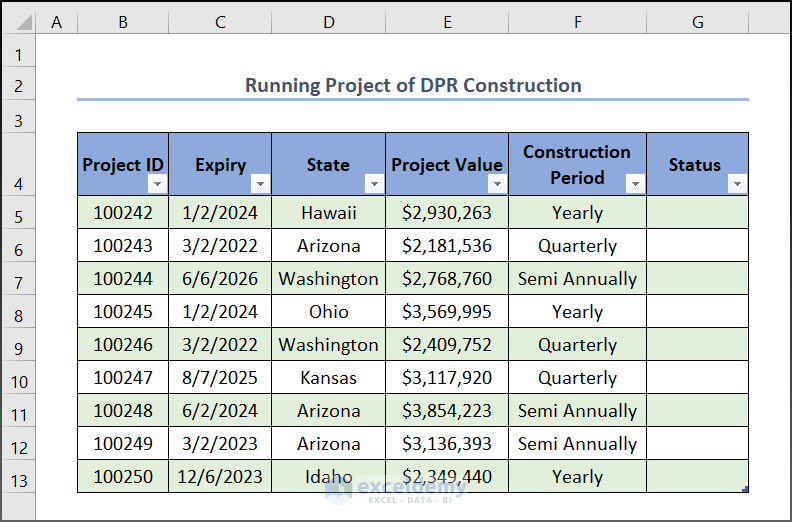
Task: Select column G header
Action: coord(697,21)
